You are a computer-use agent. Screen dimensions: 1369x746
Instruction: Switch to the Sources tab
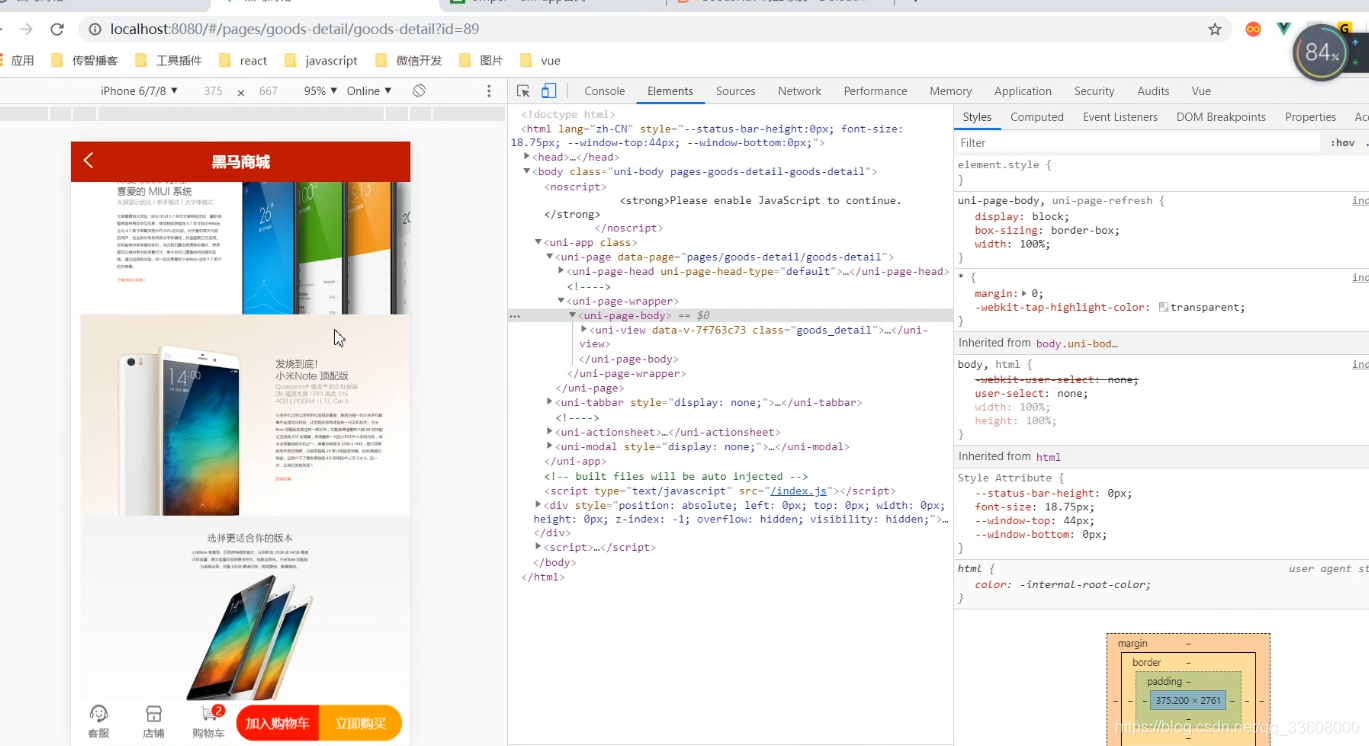735,91
